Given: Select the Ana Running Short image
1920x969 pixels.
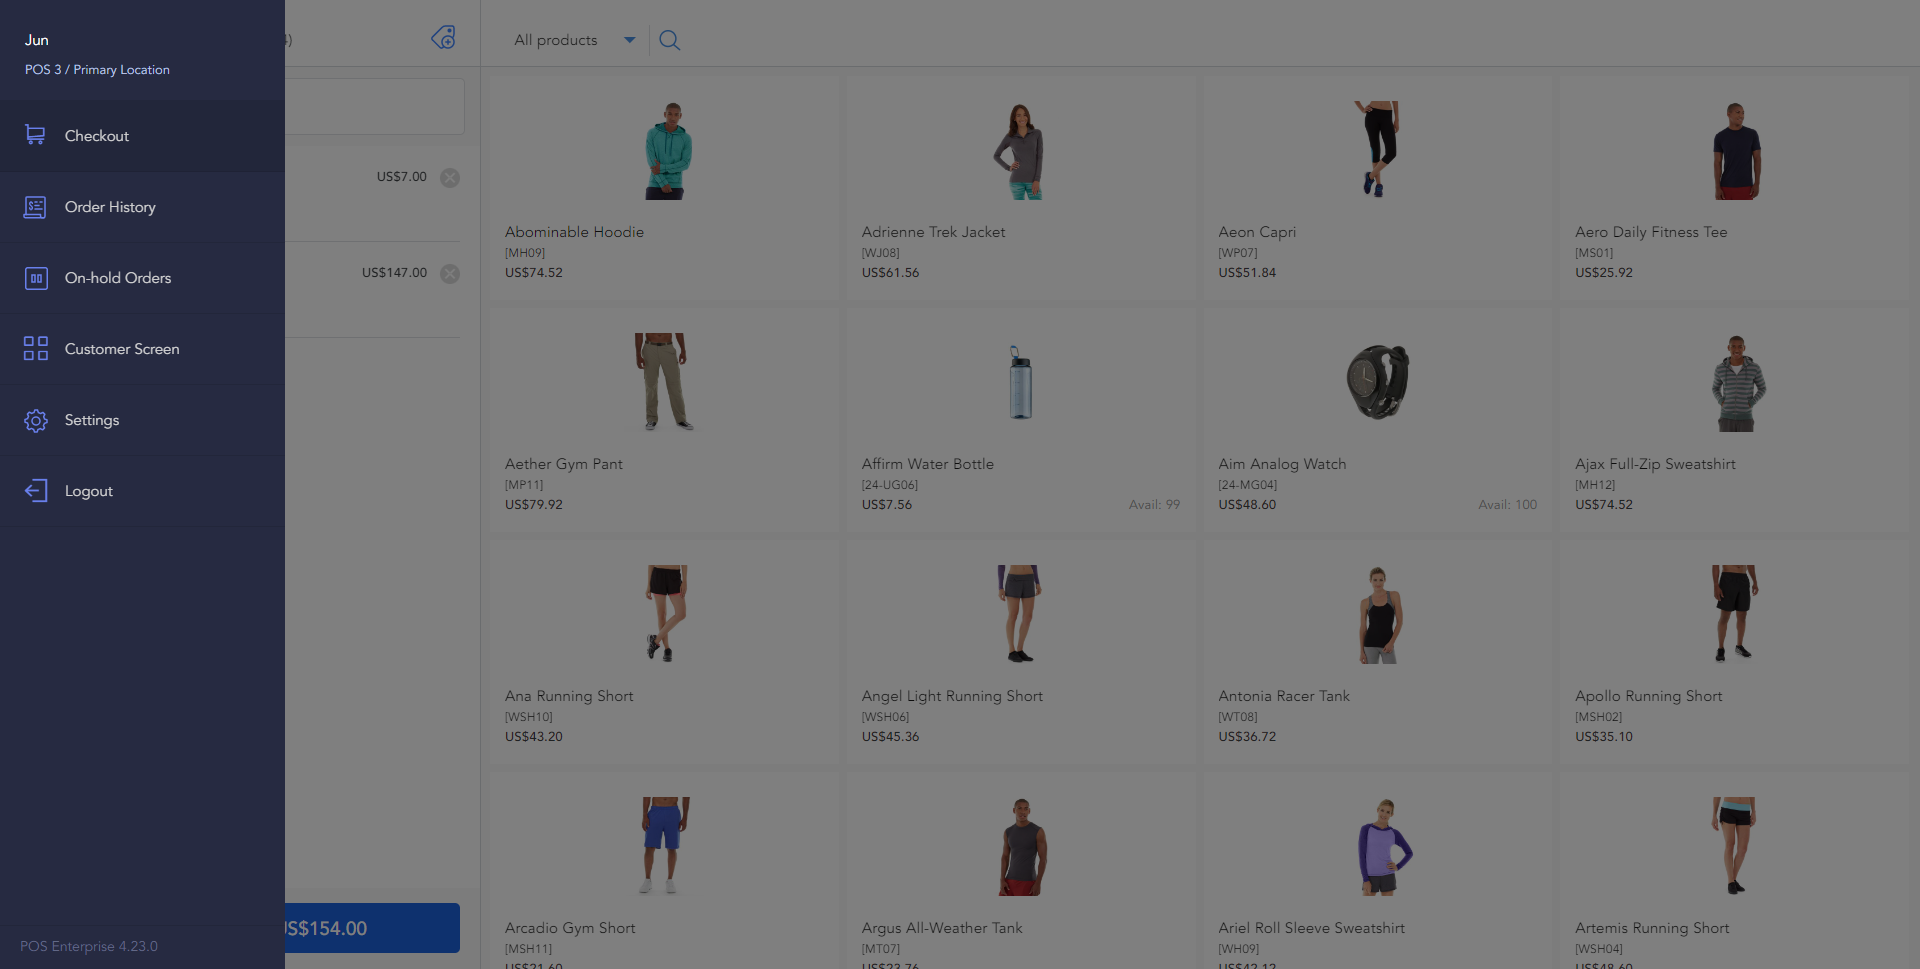Looking at the screenshot, I should pos(665,613).
